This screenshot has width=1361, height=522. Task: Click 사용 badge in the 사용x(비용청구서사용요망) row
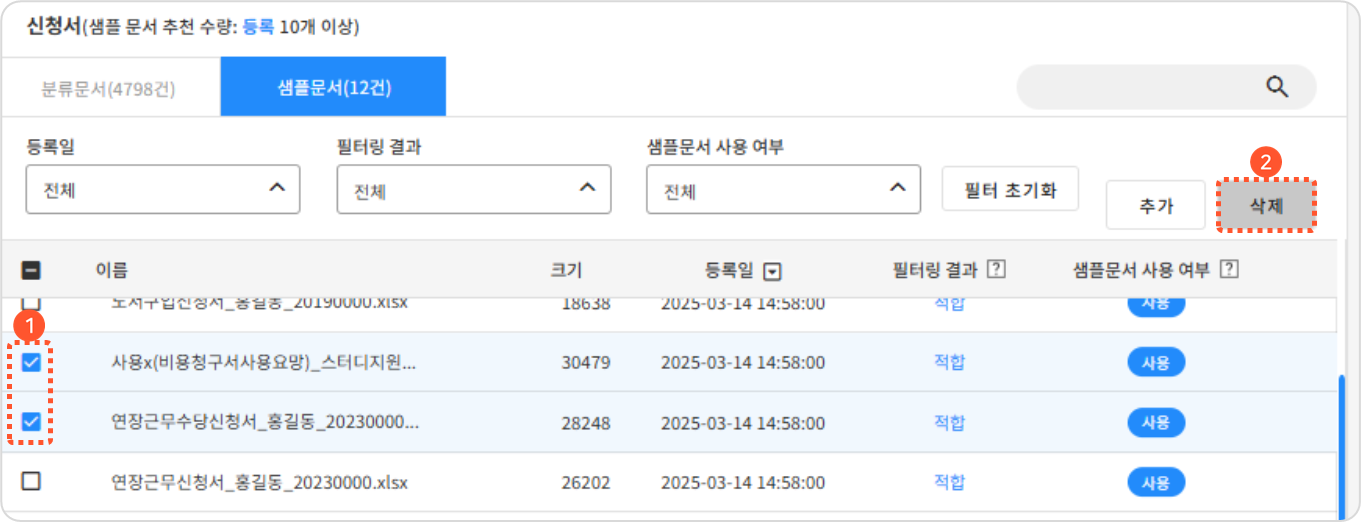point(1155,363)
